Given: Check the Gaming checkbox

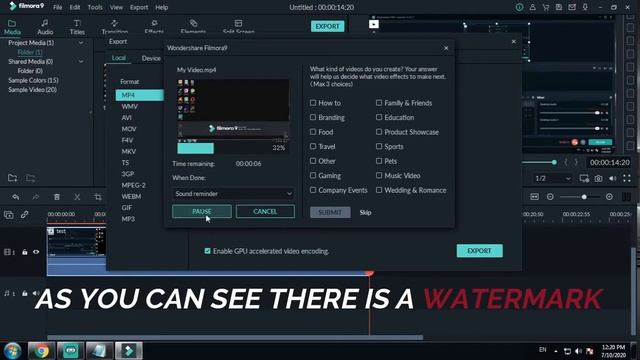Looking at the screenshot, I should (313, 176).
